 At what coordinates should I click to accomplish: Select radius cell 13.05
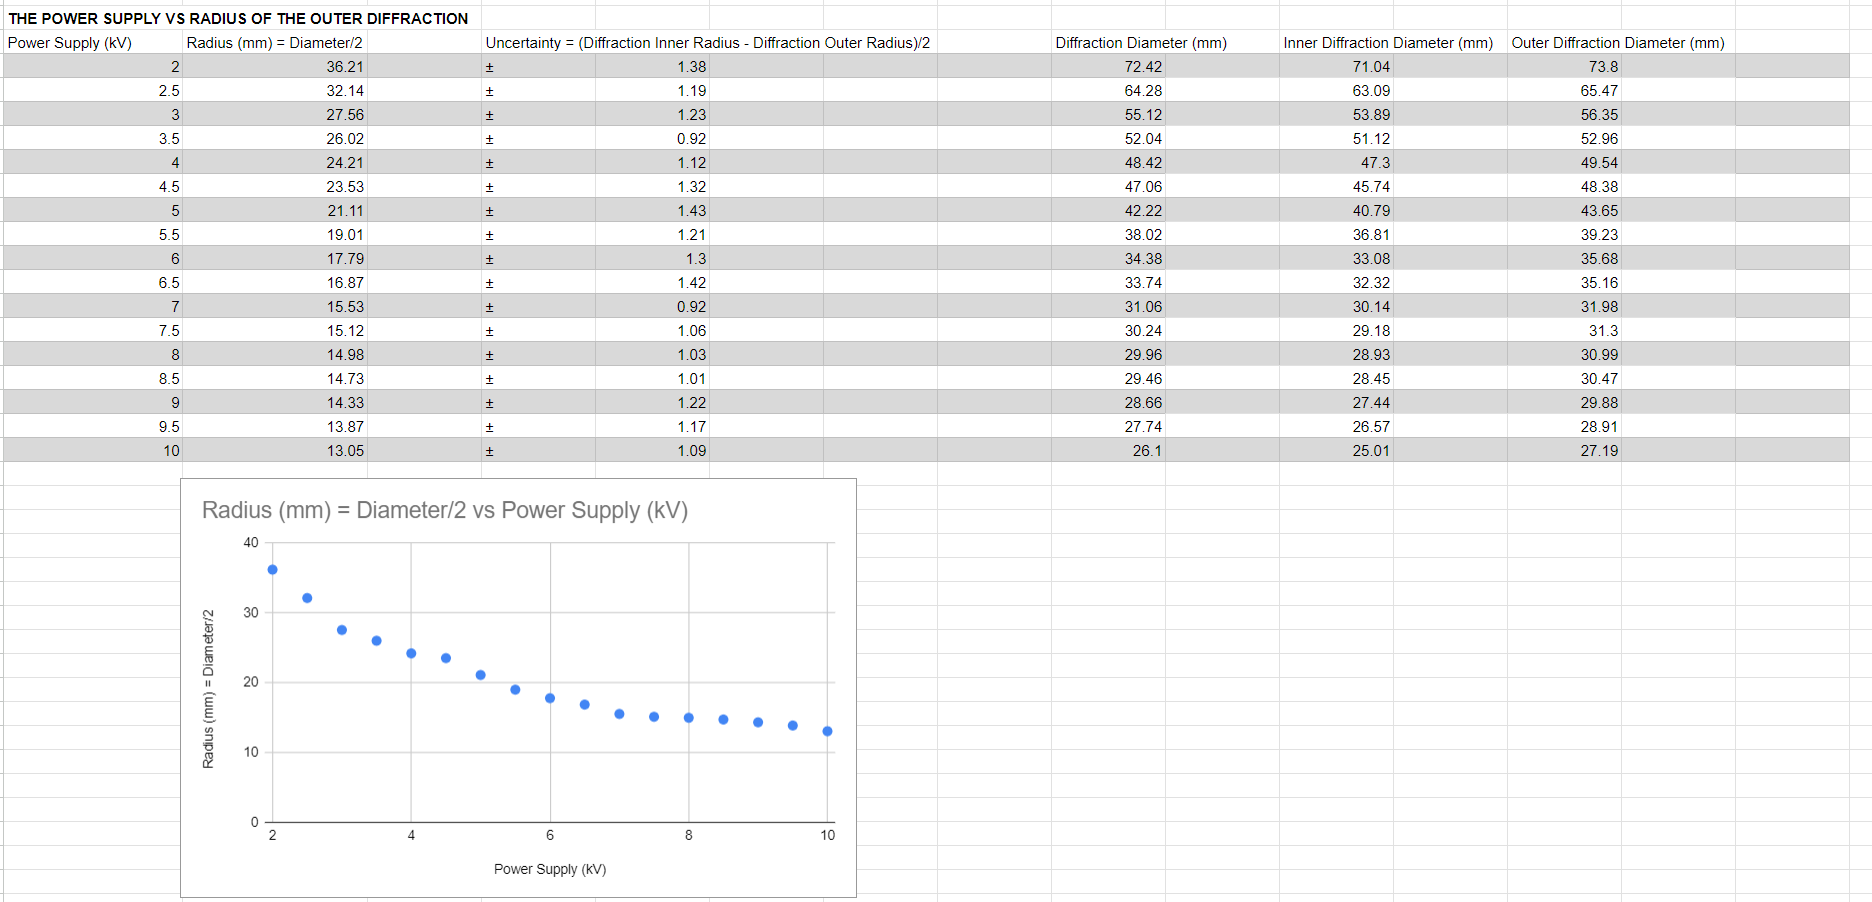pyautogui.click(x=345, y=450)
